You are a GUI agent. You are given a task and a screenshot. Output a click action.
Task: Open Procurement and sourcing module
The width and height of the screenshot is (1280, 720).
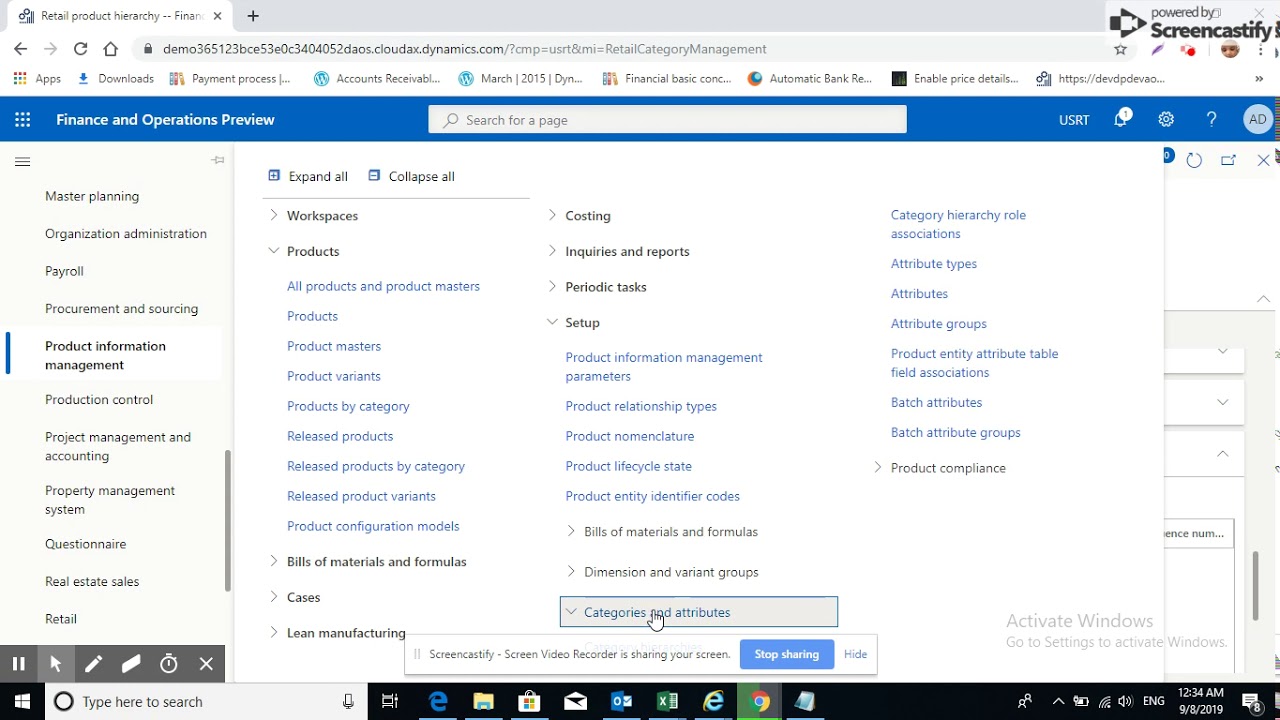121,308
